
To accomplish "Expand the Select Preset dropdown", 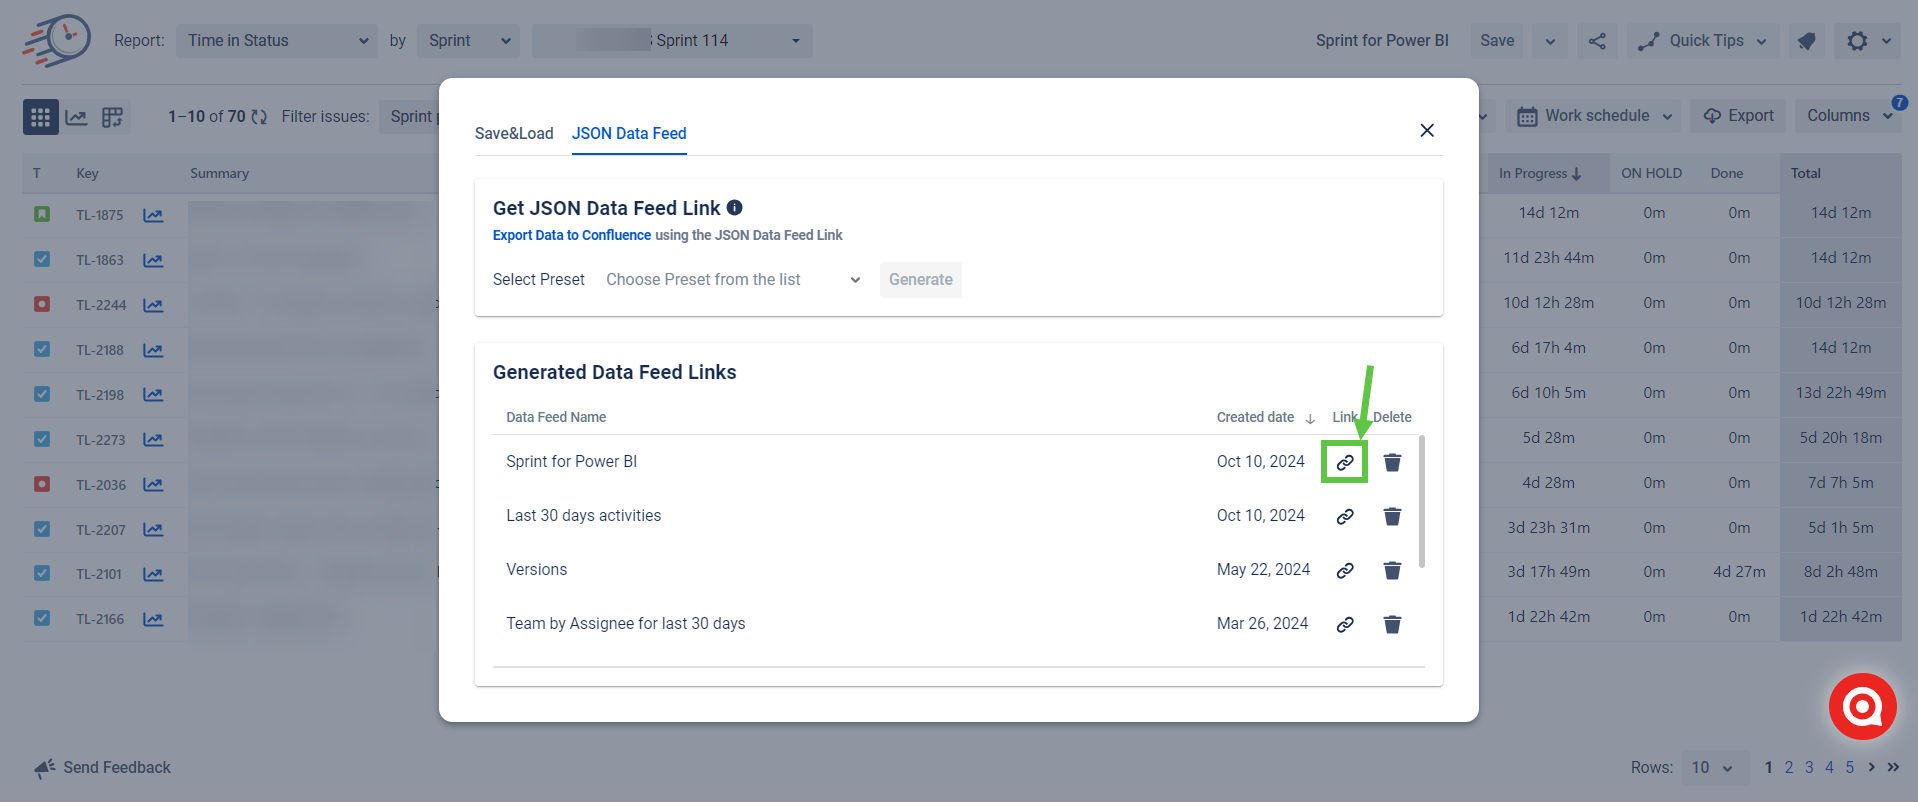I will pos(732,280).
